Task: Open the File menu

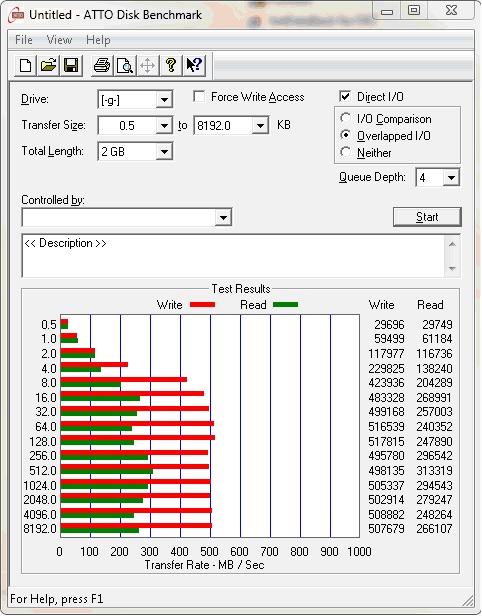Action: (x=24, y=40)
